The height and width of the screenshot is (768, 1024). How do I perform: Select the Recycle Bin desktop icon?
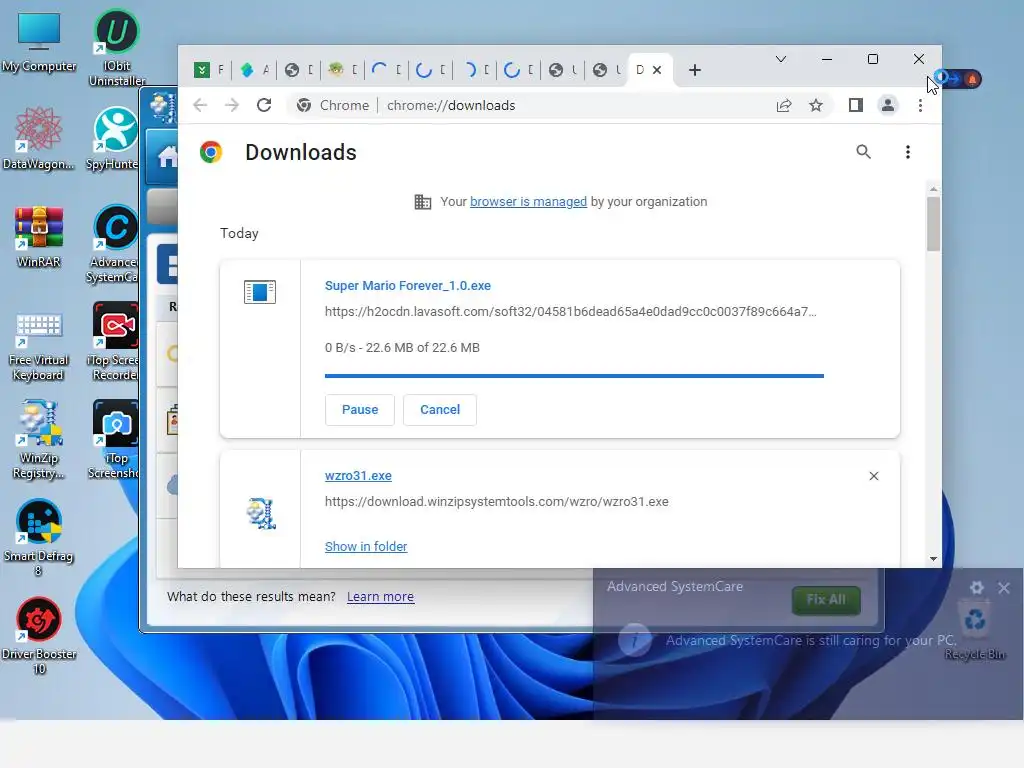[975, 632]
